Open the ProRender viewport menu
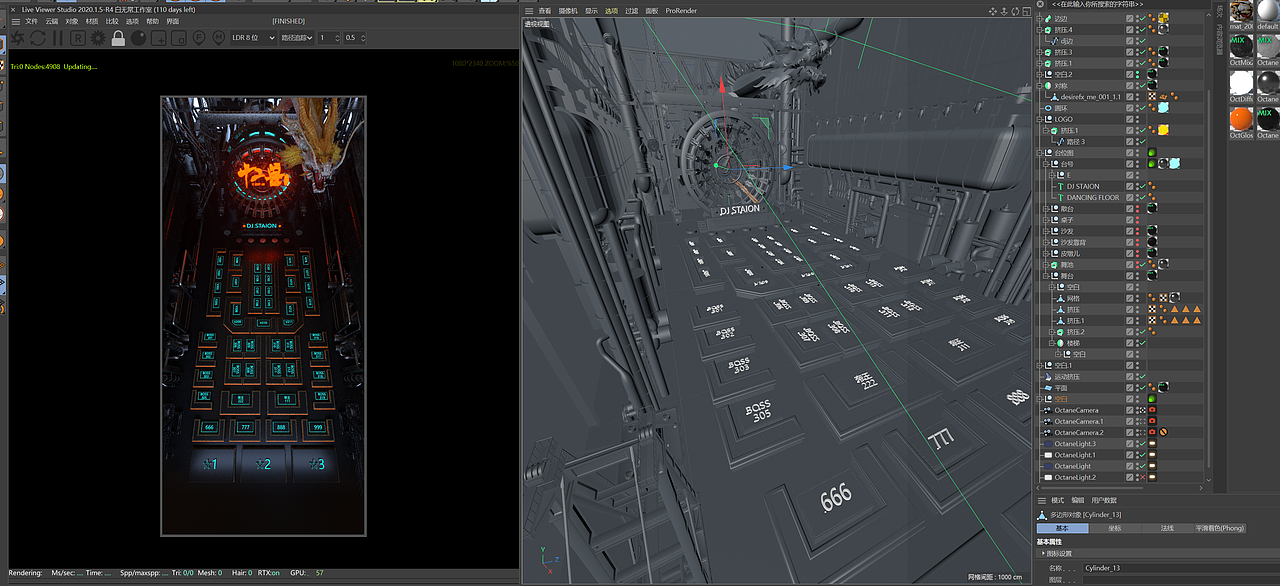The image size is (1280, 586). 681,11
